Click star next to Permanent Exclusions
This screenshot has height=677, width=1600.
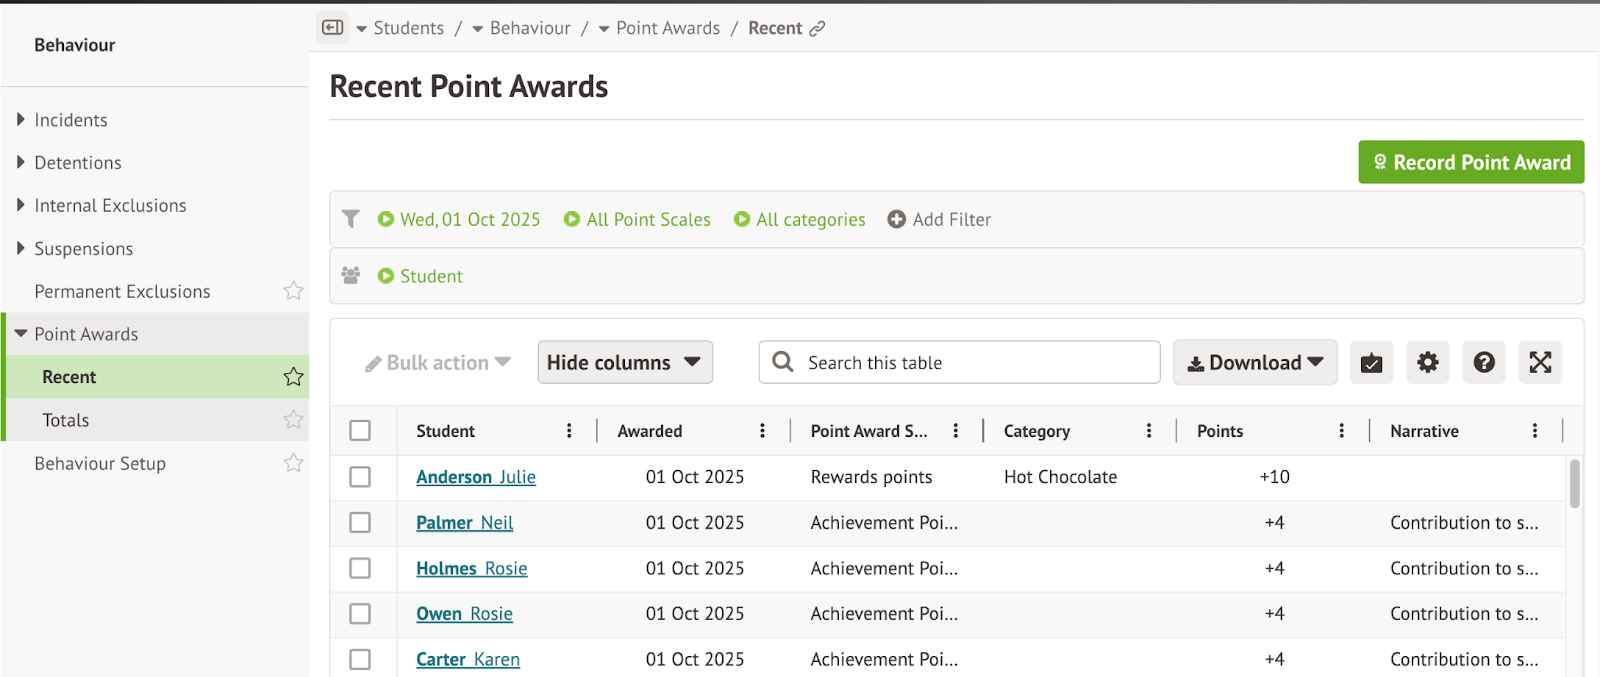(293, 291)
